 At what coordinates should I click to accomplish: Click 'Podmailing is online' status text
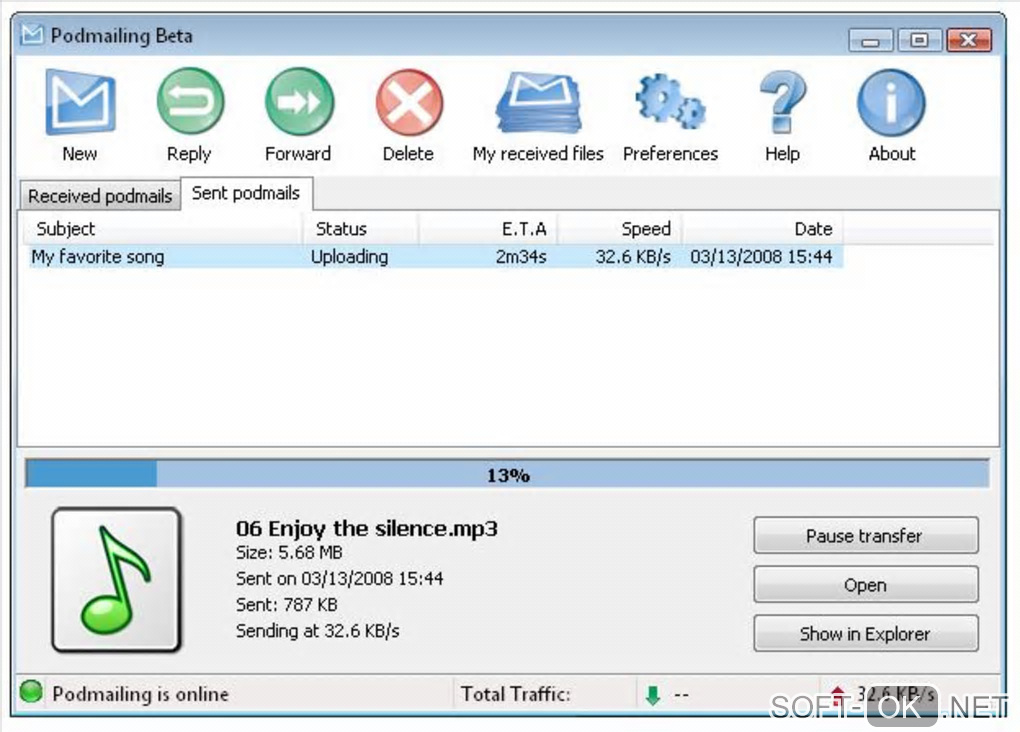coord(141,694)
